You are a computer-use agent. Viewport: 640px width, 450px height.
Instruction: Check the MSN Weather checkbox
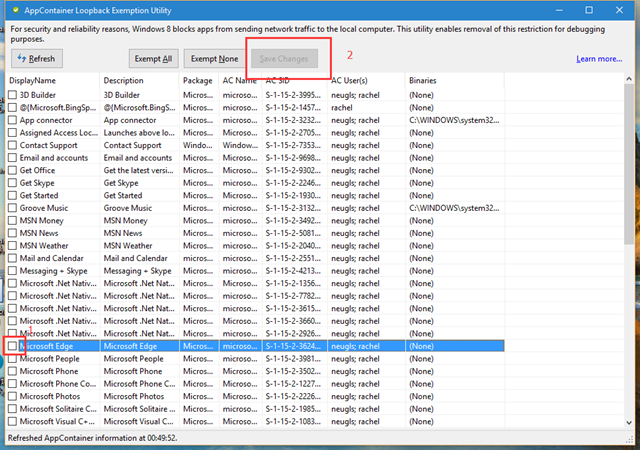pos(12,246)
